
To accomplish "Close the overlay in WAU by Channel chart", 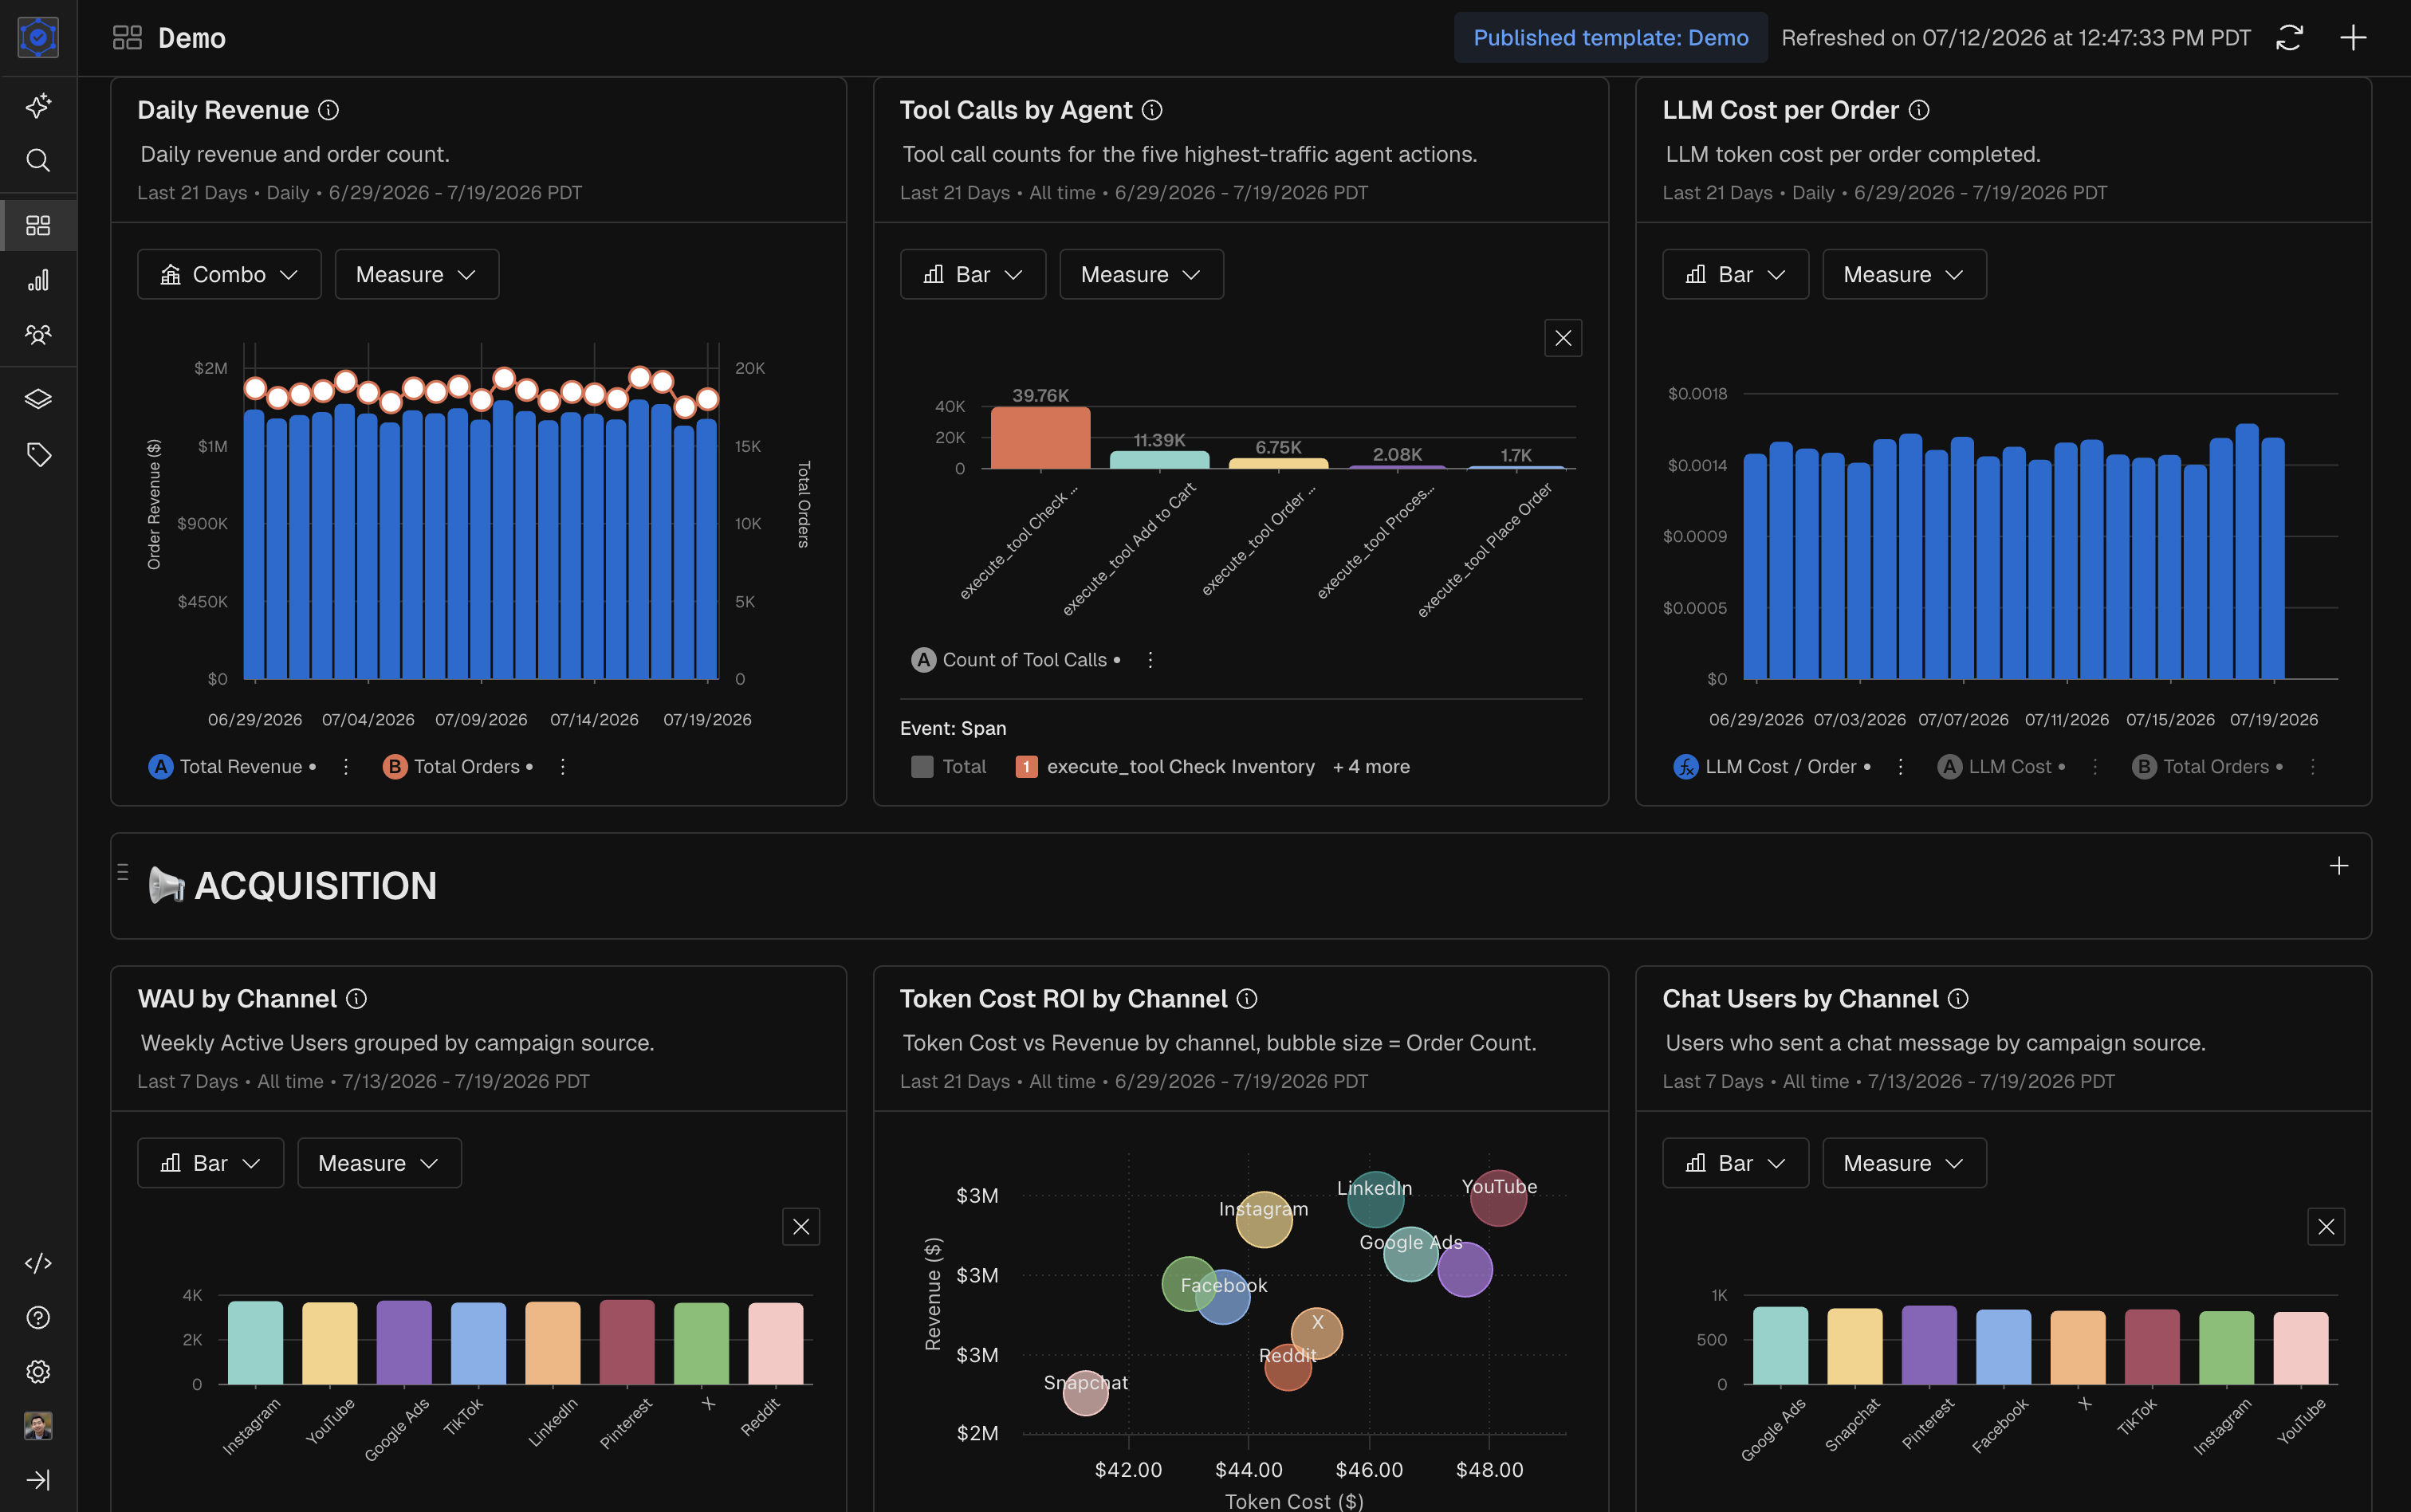I will point(801,1227).
